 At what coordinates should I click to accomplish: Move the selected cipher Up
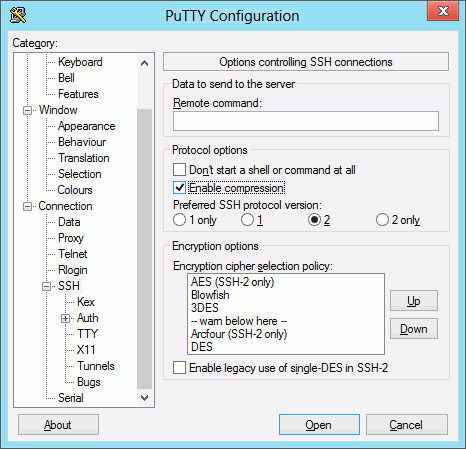click(x=414, y=300)
